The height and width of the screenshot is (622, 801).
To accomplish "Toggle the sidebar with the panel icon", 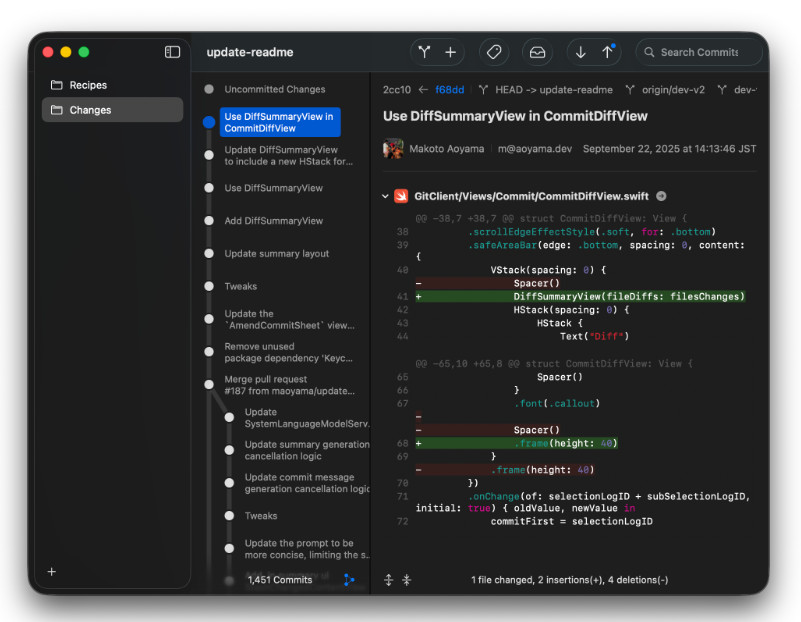I will [172, 52].
